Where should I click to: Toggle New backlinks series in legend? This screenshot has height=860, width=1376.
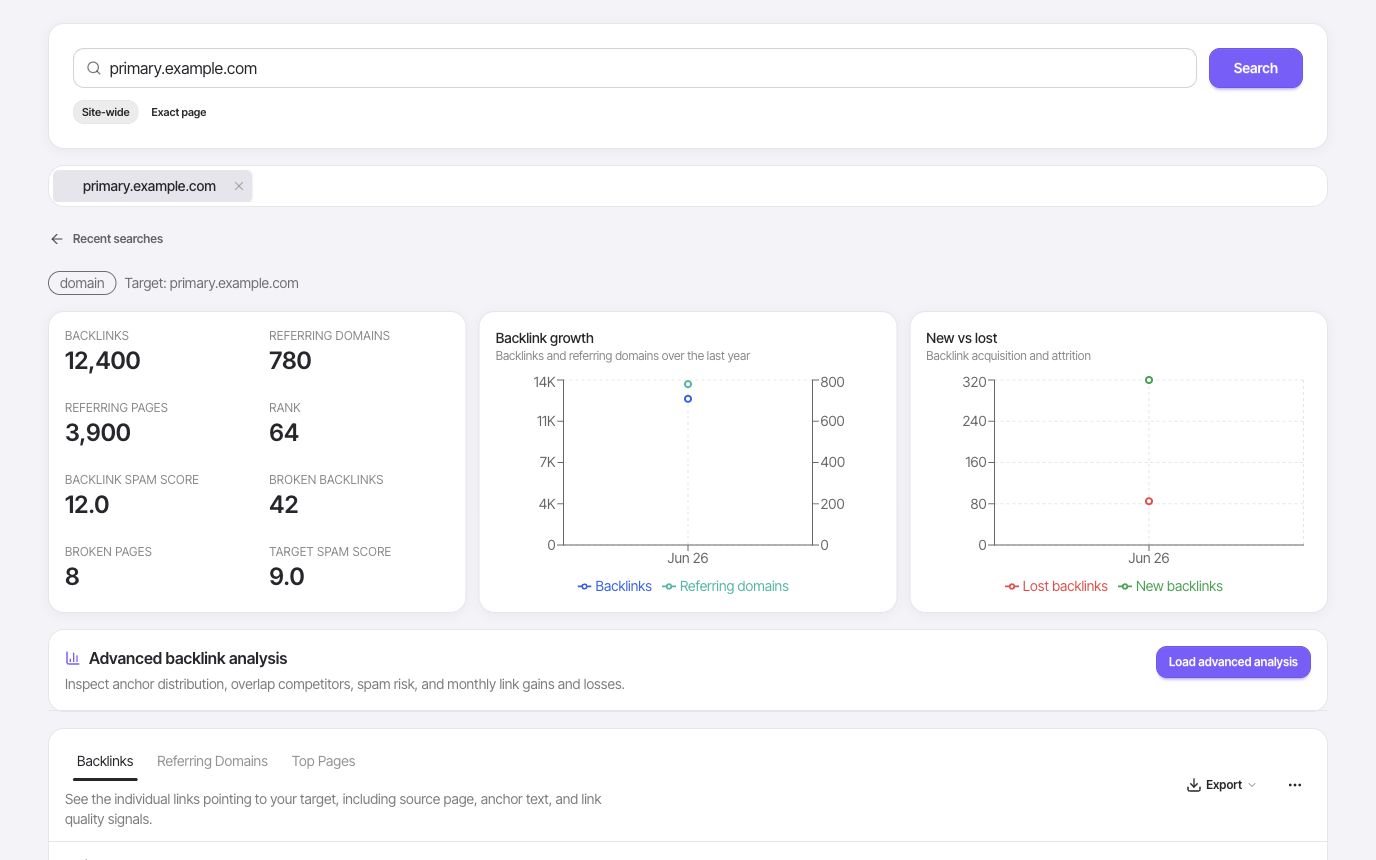(x=1170, y=586)
